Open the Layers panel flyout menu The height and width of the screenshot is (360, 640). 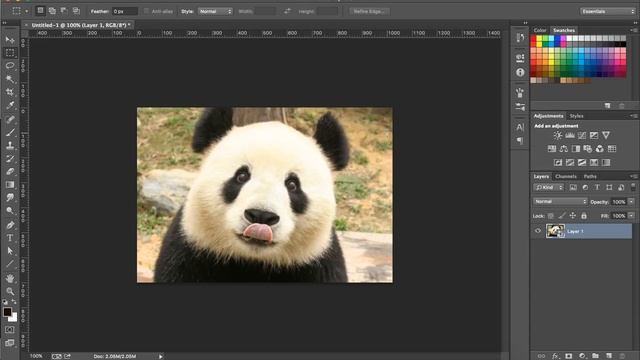coord(633,176)
